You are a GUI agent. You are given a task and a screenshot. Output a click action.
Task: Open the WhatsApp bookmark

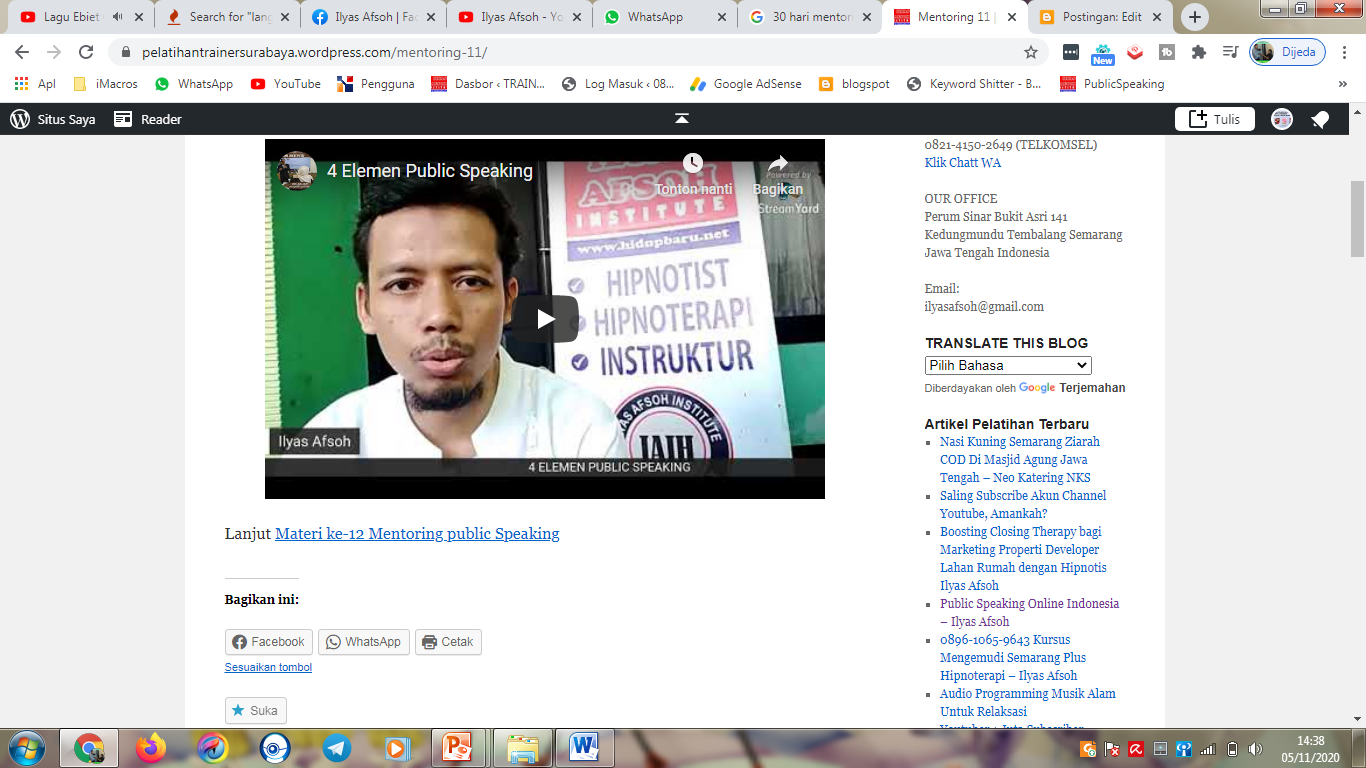194,84
